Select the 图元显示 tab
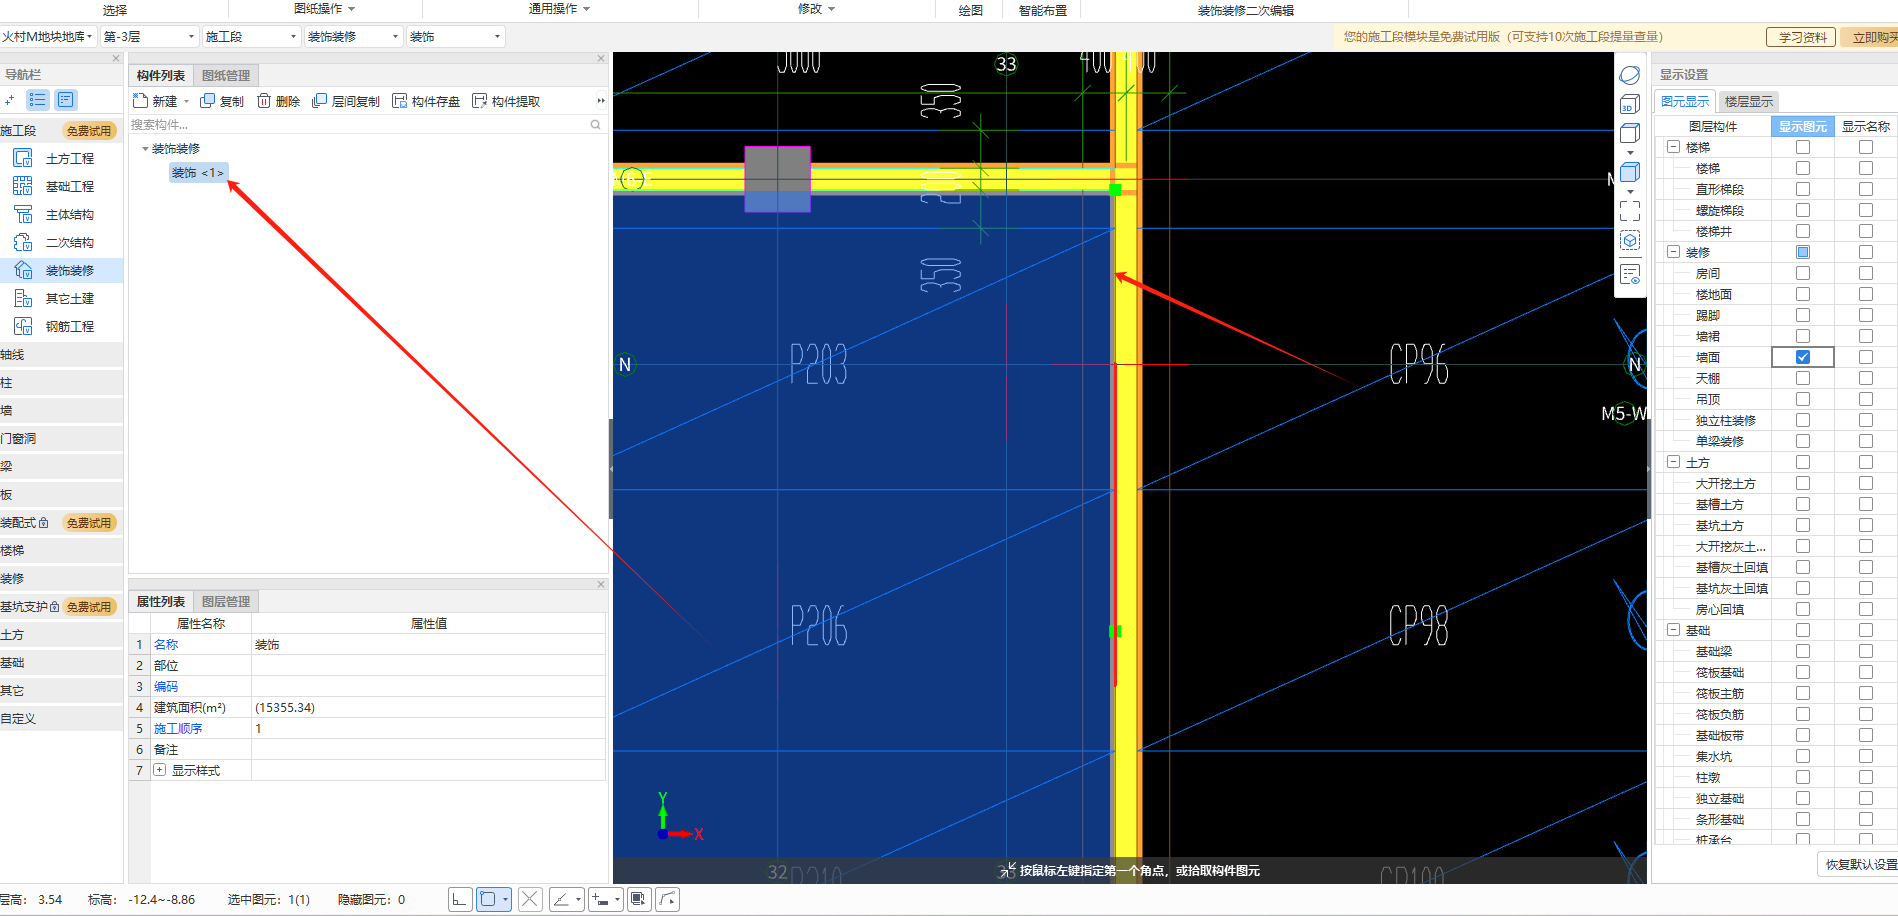 coord(1685,101)
